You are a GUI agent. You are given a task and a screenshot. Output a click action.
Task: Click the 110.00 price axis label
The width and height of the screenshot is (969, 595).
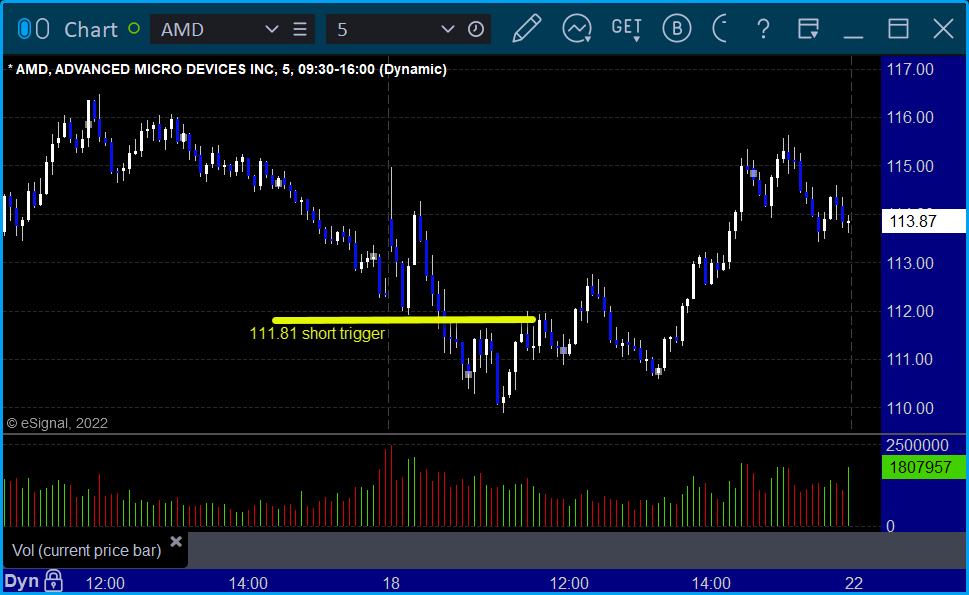pos(910,408)
